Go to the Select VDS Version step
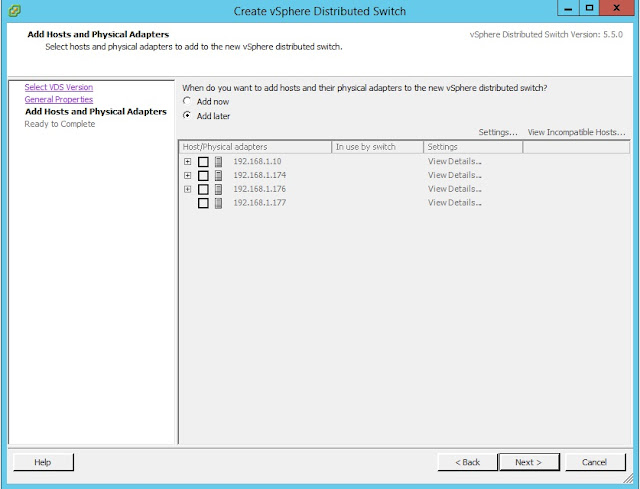 click(x=59, y=87)
